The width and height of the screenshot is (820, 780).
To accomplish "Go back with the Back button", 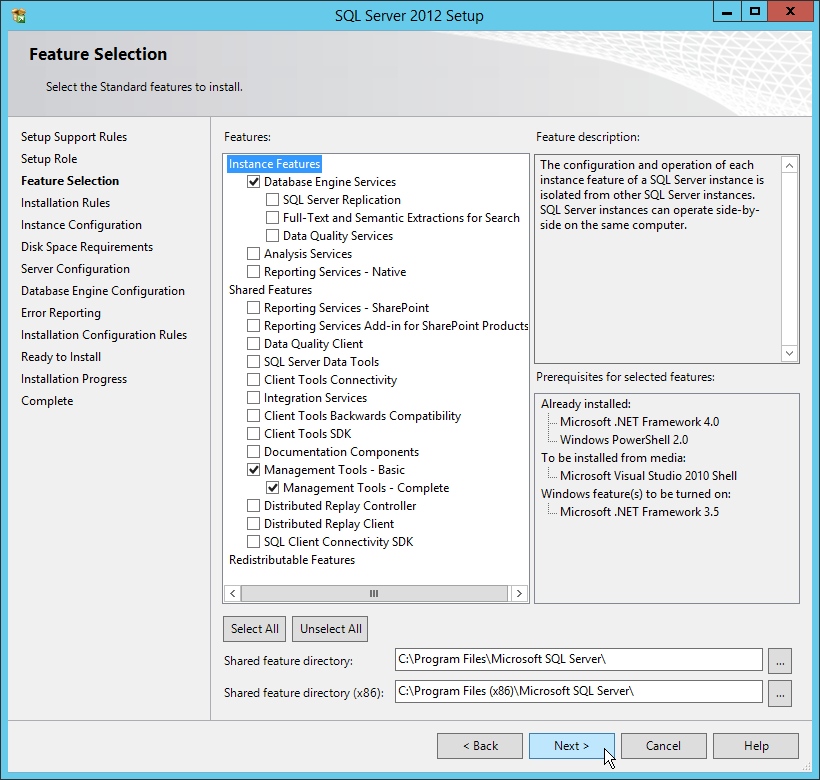I will click(x=480, y=746).
